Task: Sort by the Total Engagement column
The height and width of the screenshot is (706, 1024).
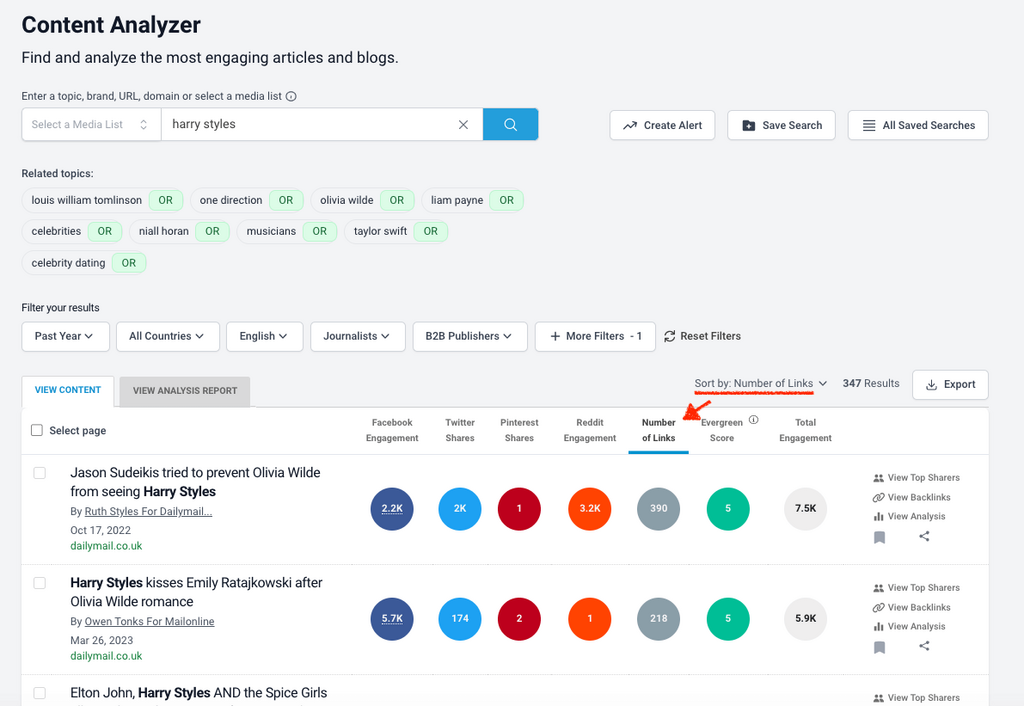Action: tap(805, 430)
